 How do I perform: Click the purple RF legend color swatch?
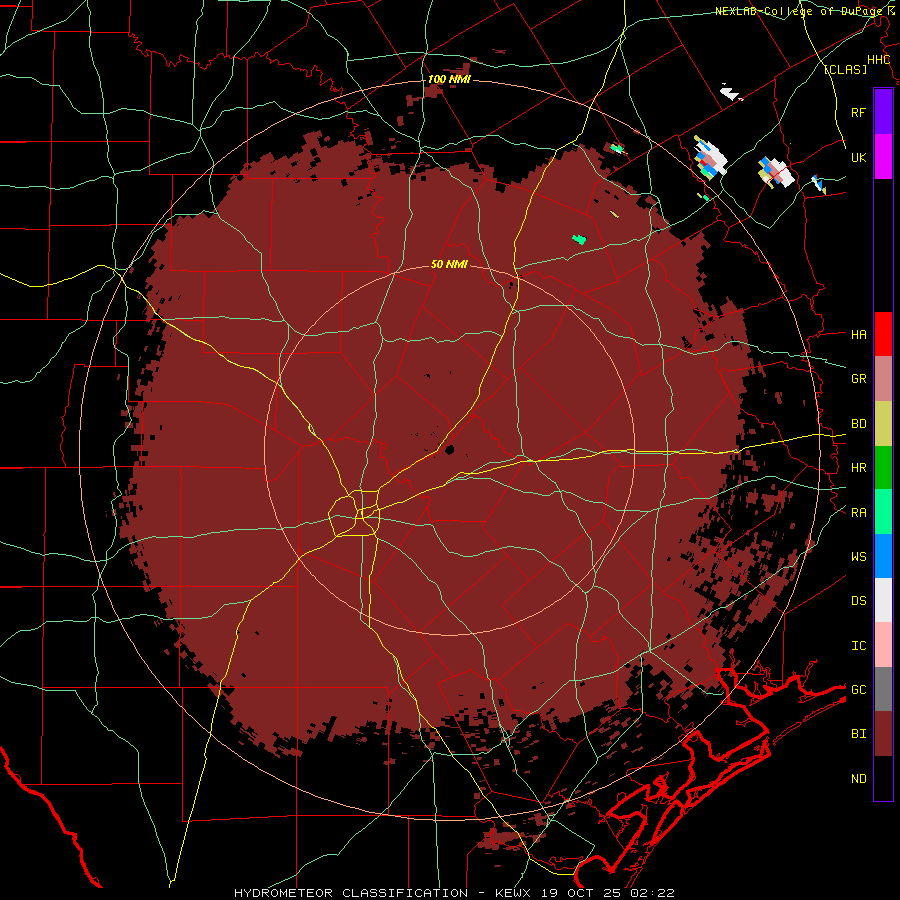pyautogui.click(x=883, y=112)
